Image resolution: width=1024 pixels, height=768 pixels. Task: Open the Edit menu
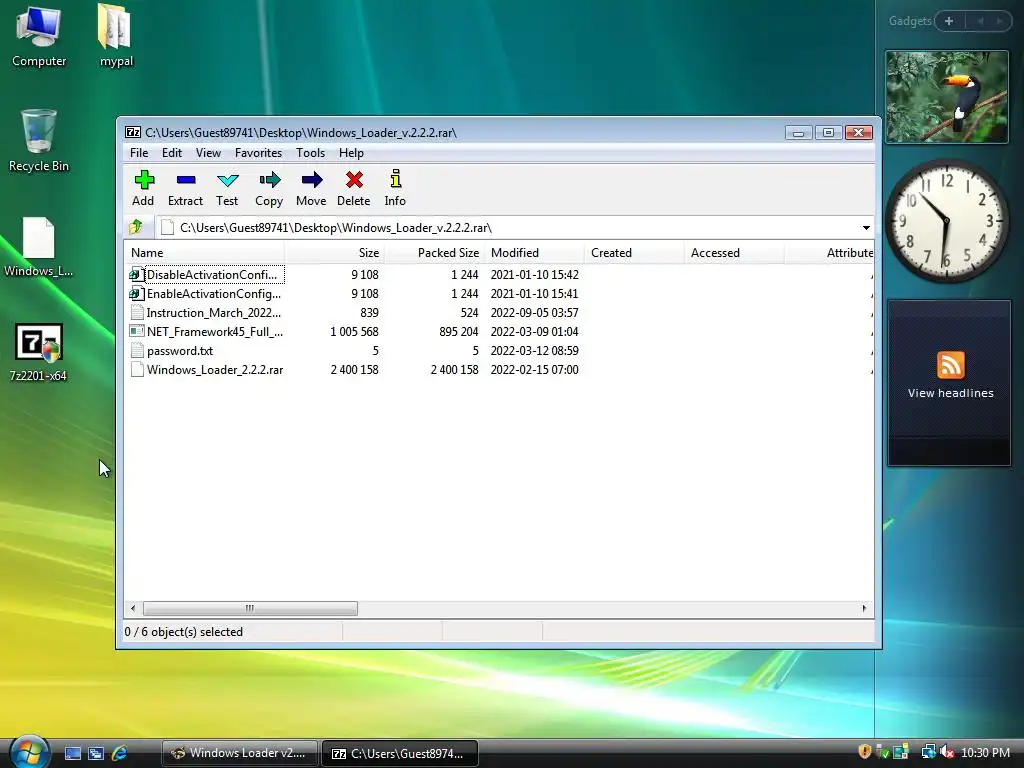point(172,153)
